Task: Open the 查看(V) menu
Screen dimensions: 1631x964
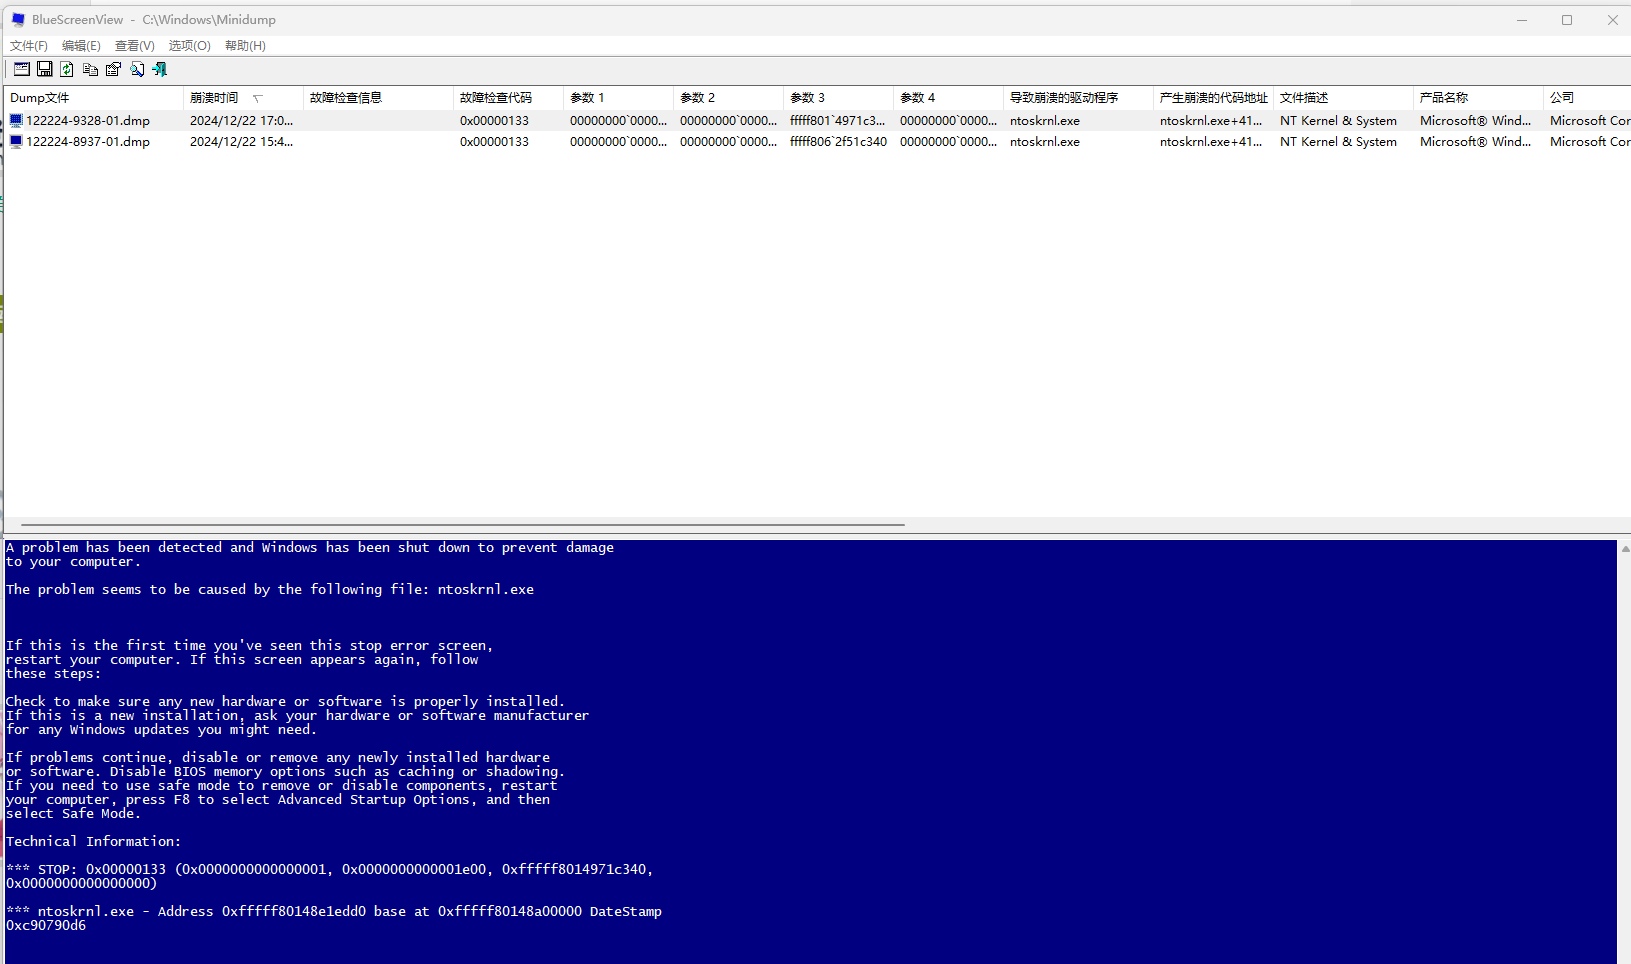Action: [134, 46]
